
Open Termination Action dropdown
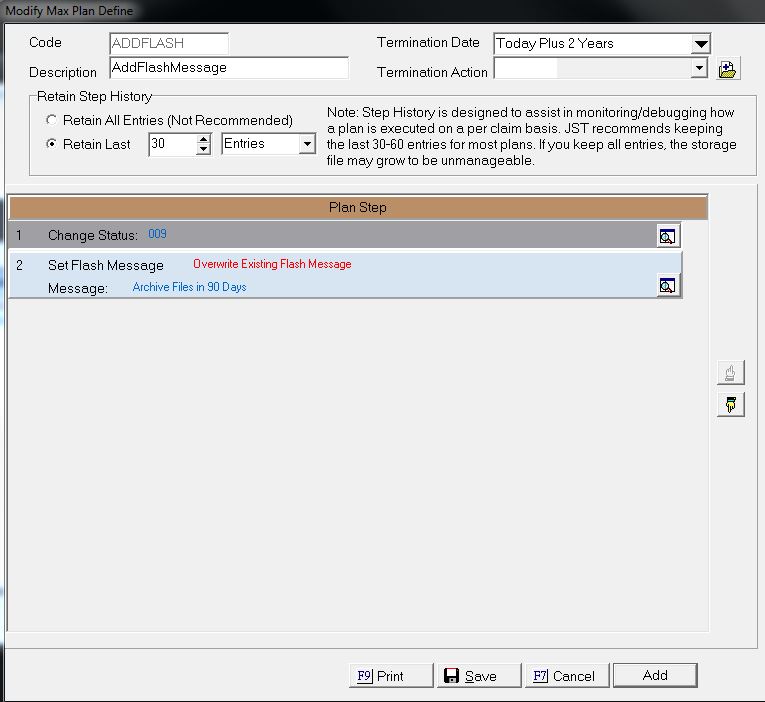(x=699, y=68)
